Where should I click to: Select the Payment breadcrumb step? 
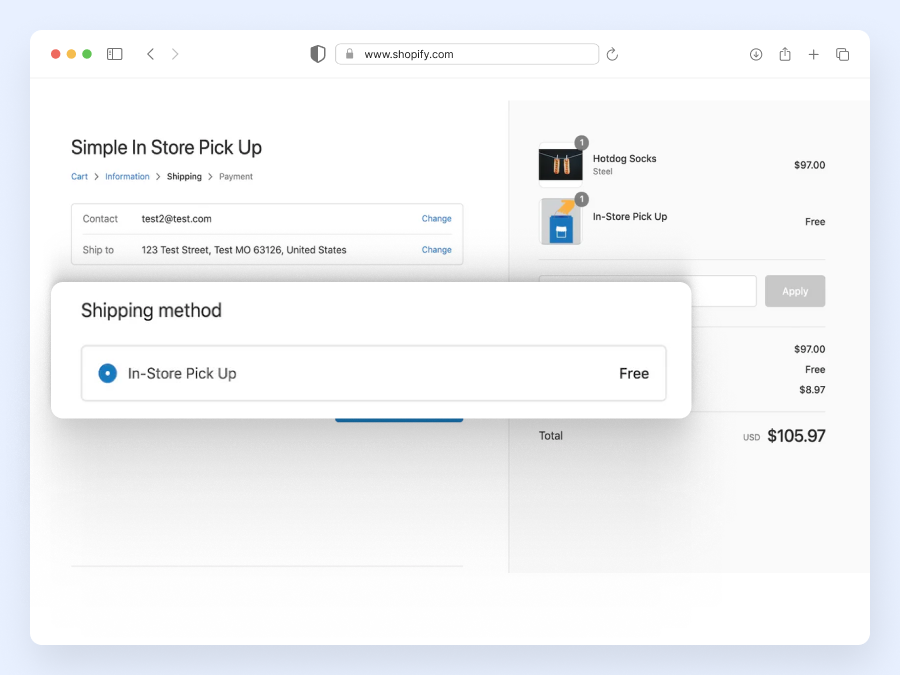(x=236, y=177)
